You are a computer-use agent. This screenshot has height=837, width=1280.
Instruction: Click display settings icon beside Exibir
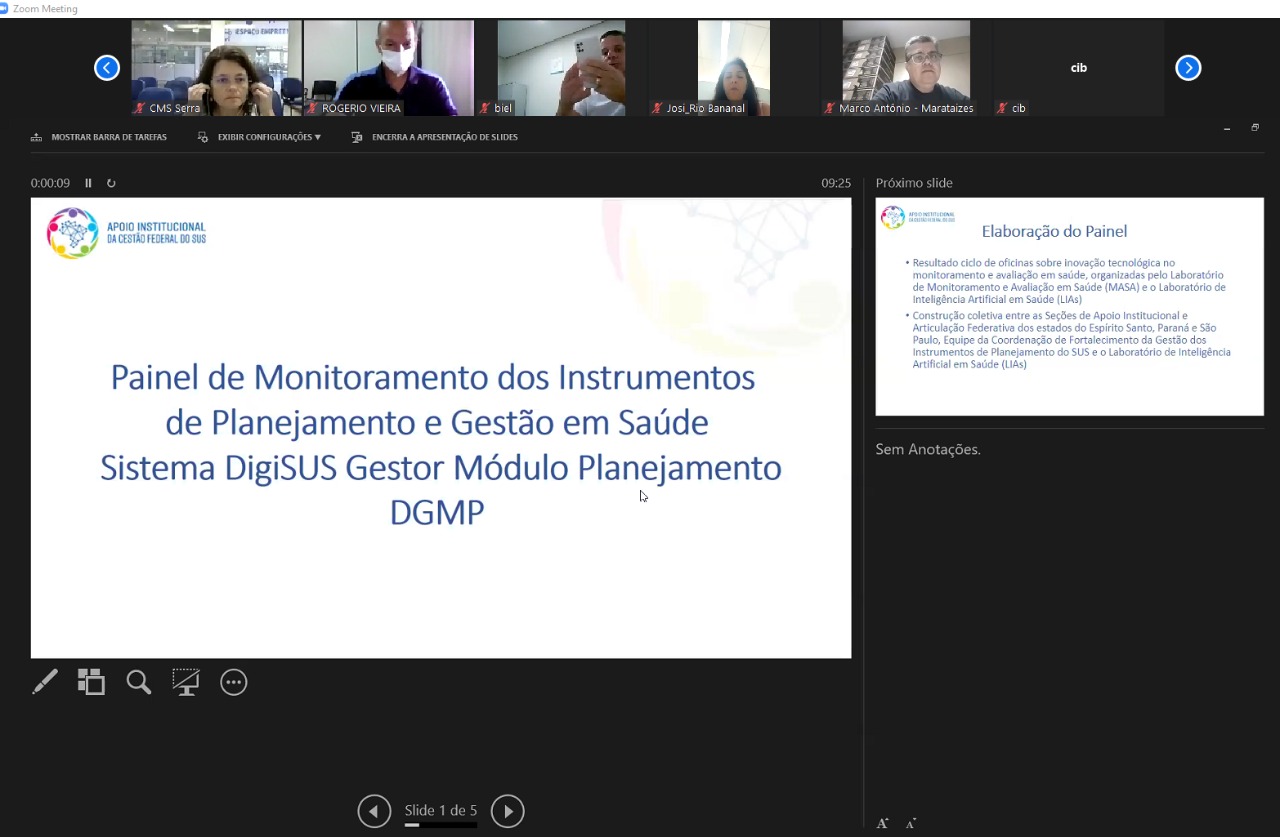[203, 137]
